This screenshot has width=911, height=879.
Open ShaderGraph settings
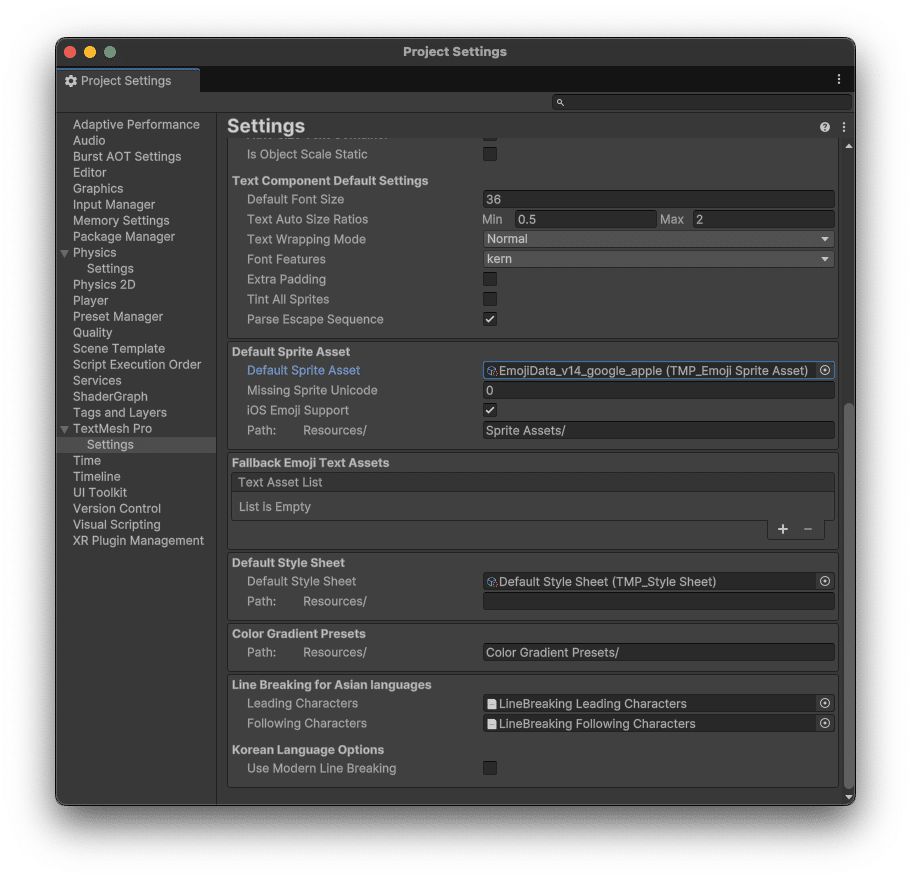(110, 396)
